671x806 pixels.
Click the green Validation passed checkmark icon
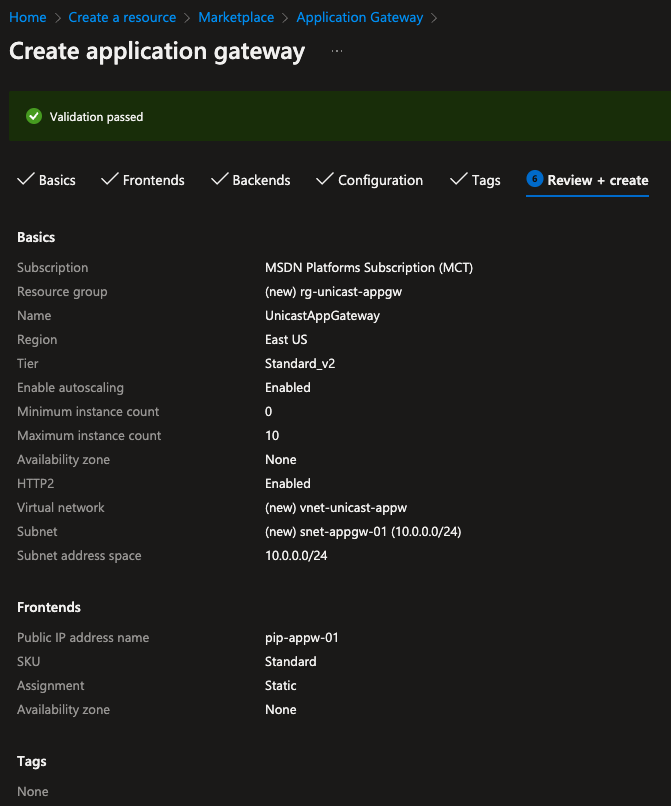[34, 117]
